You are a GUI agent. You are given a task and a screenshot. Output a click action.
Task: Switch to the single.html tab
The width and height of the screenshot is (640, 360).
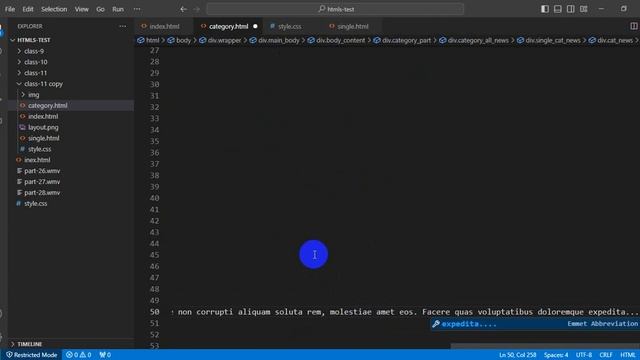(353, 26)
